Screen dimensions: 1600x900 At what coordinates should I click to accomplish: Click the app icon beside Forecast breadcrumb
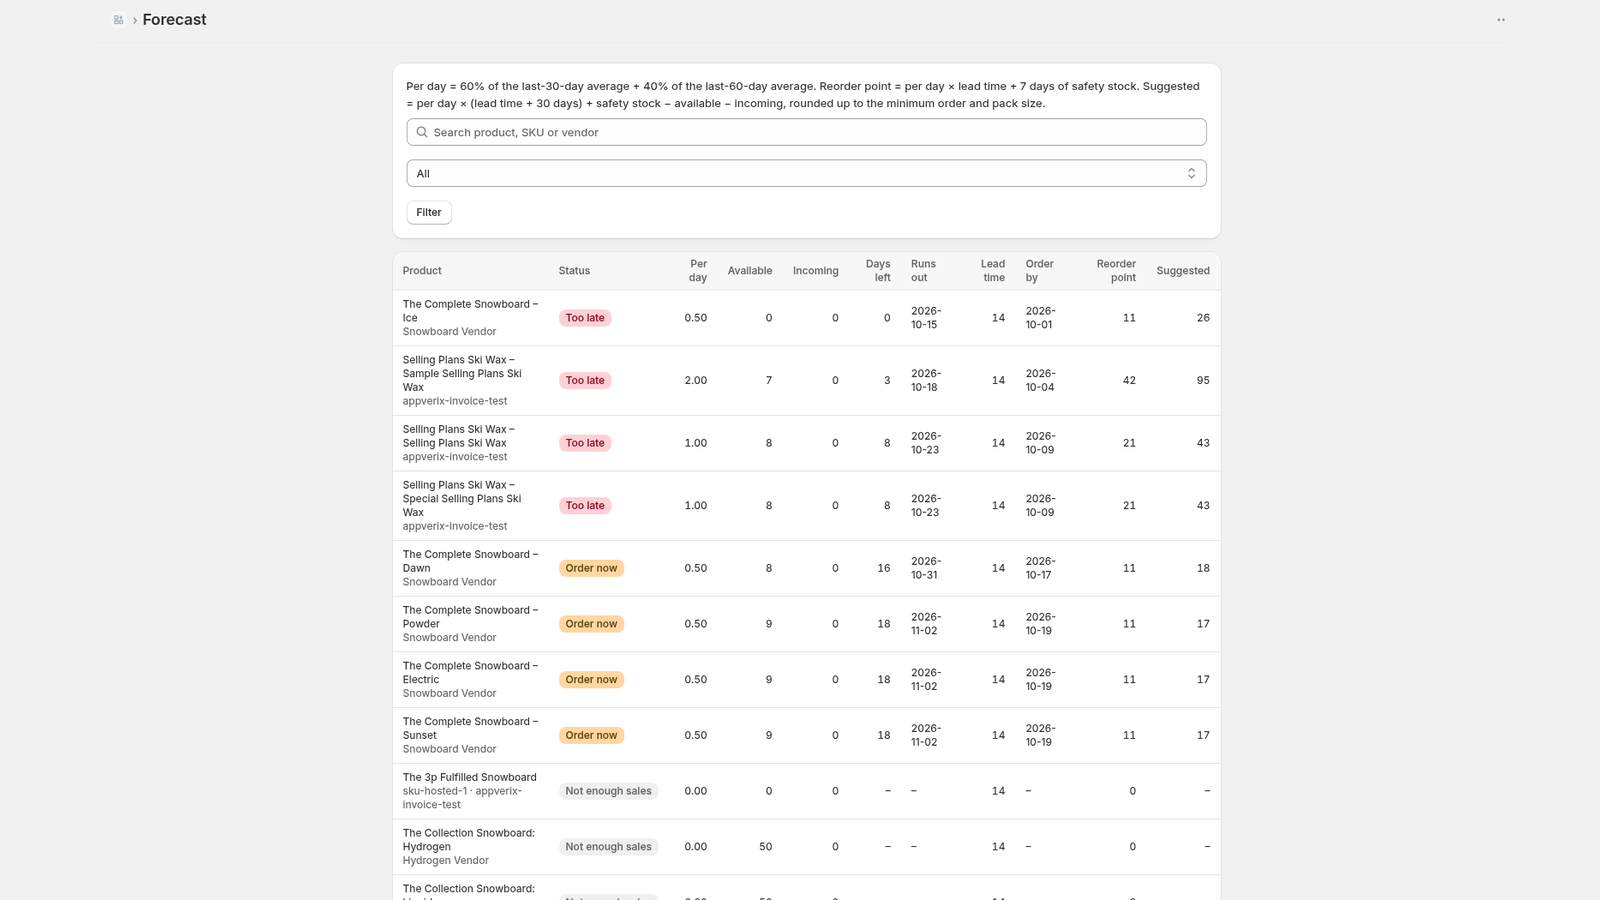(x=118, y=20)
